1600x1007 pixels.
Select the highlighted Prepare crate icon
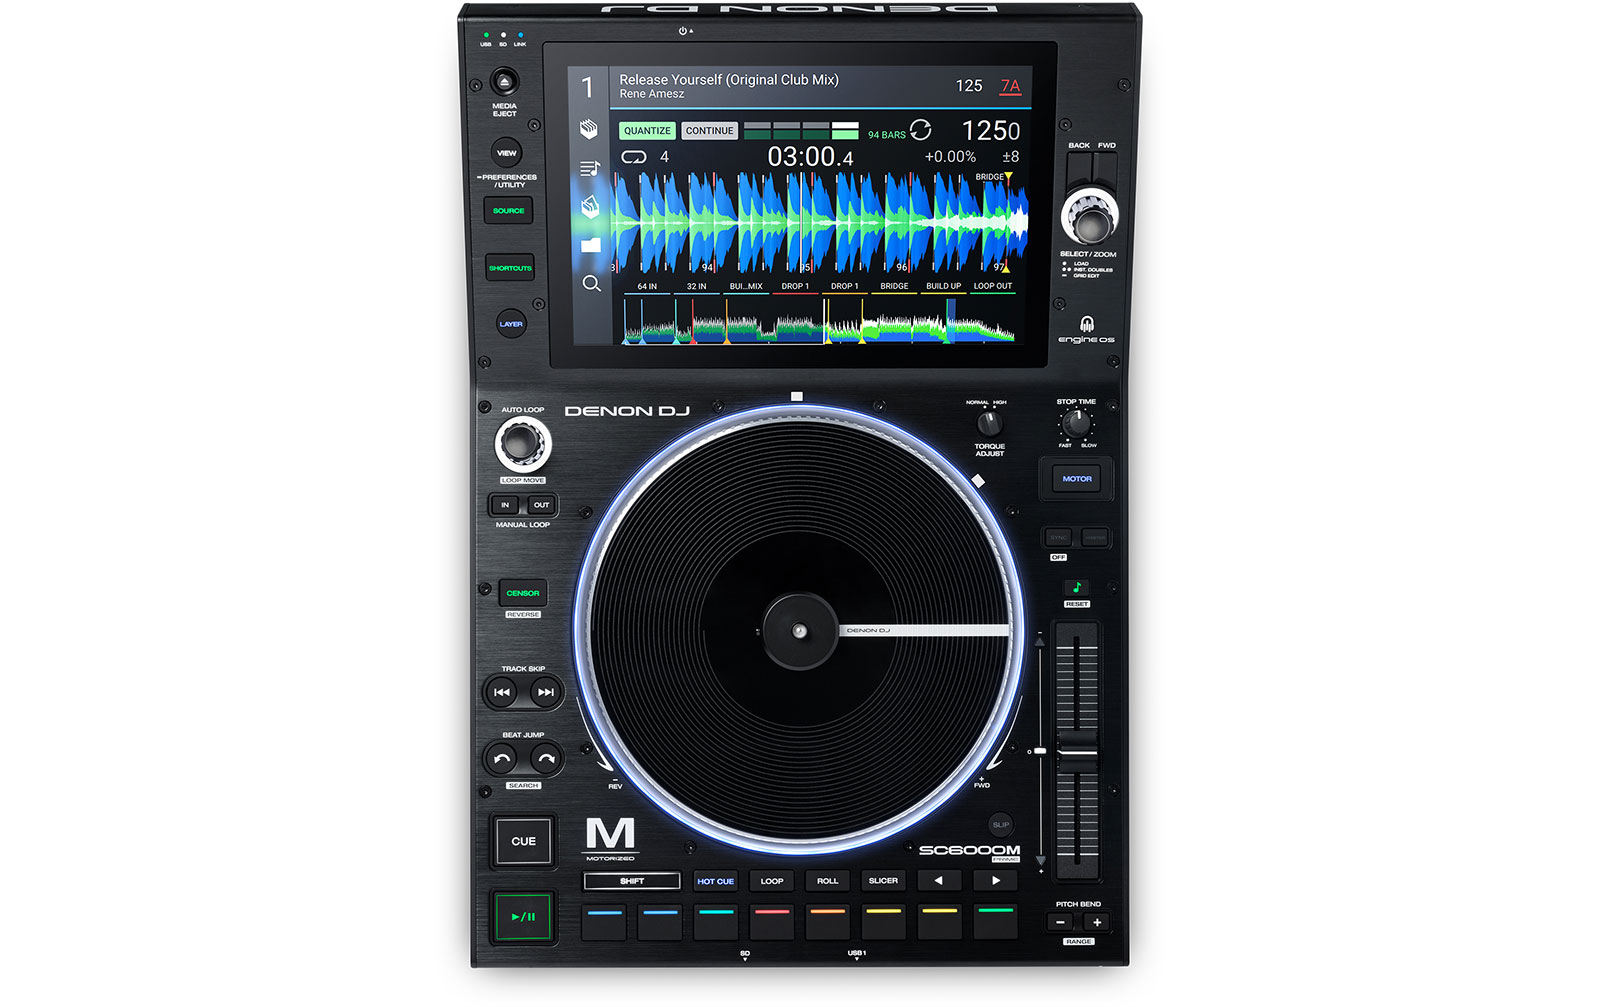coord(590,206)
